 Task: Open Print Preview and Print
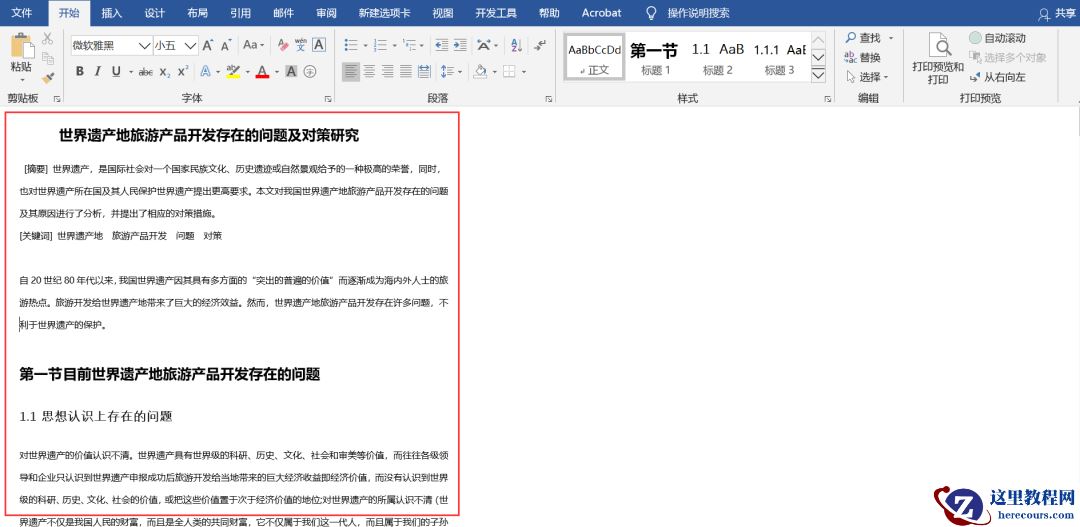click(938, 59)
